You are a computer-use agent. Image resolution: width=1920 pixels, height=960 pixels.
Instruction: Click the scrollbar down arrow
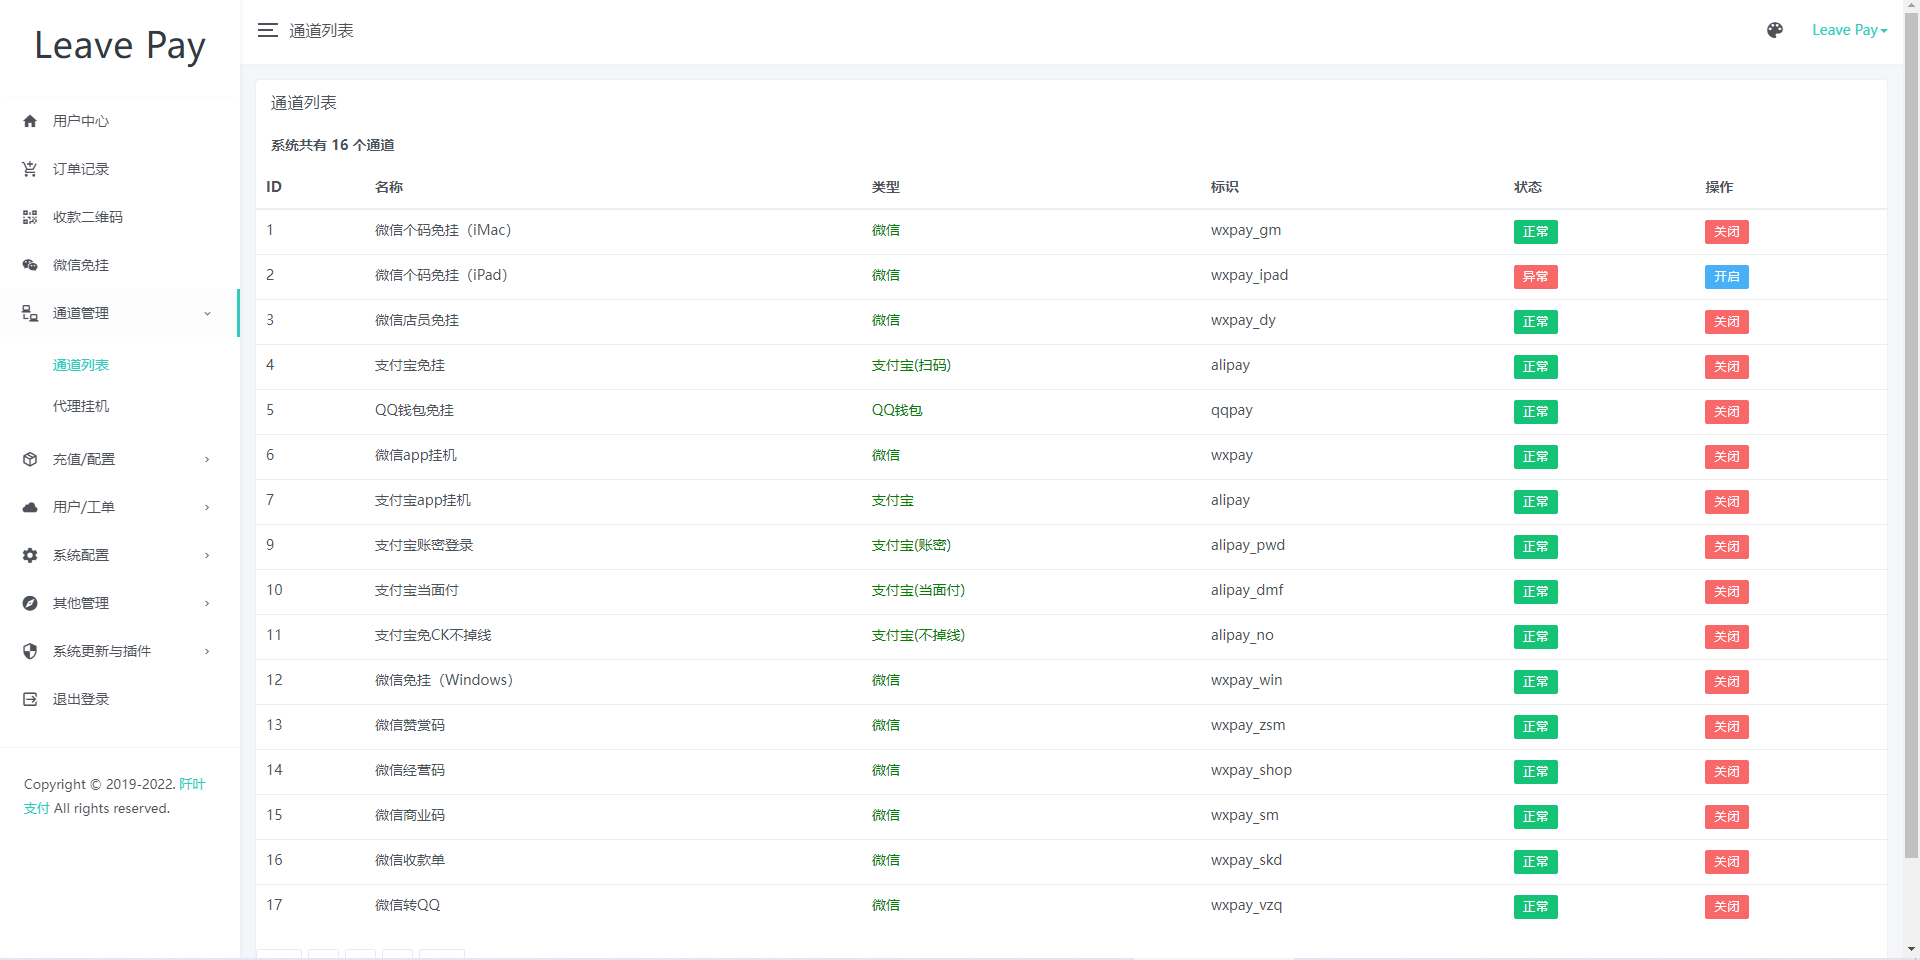coord(1911,950)
